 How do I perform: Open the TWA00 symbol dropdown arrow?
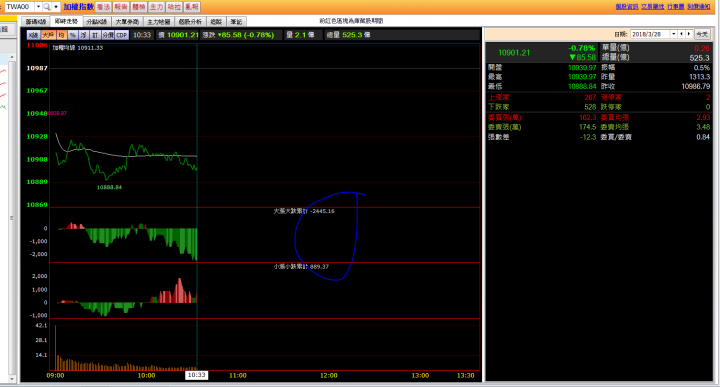click(38, 7)
